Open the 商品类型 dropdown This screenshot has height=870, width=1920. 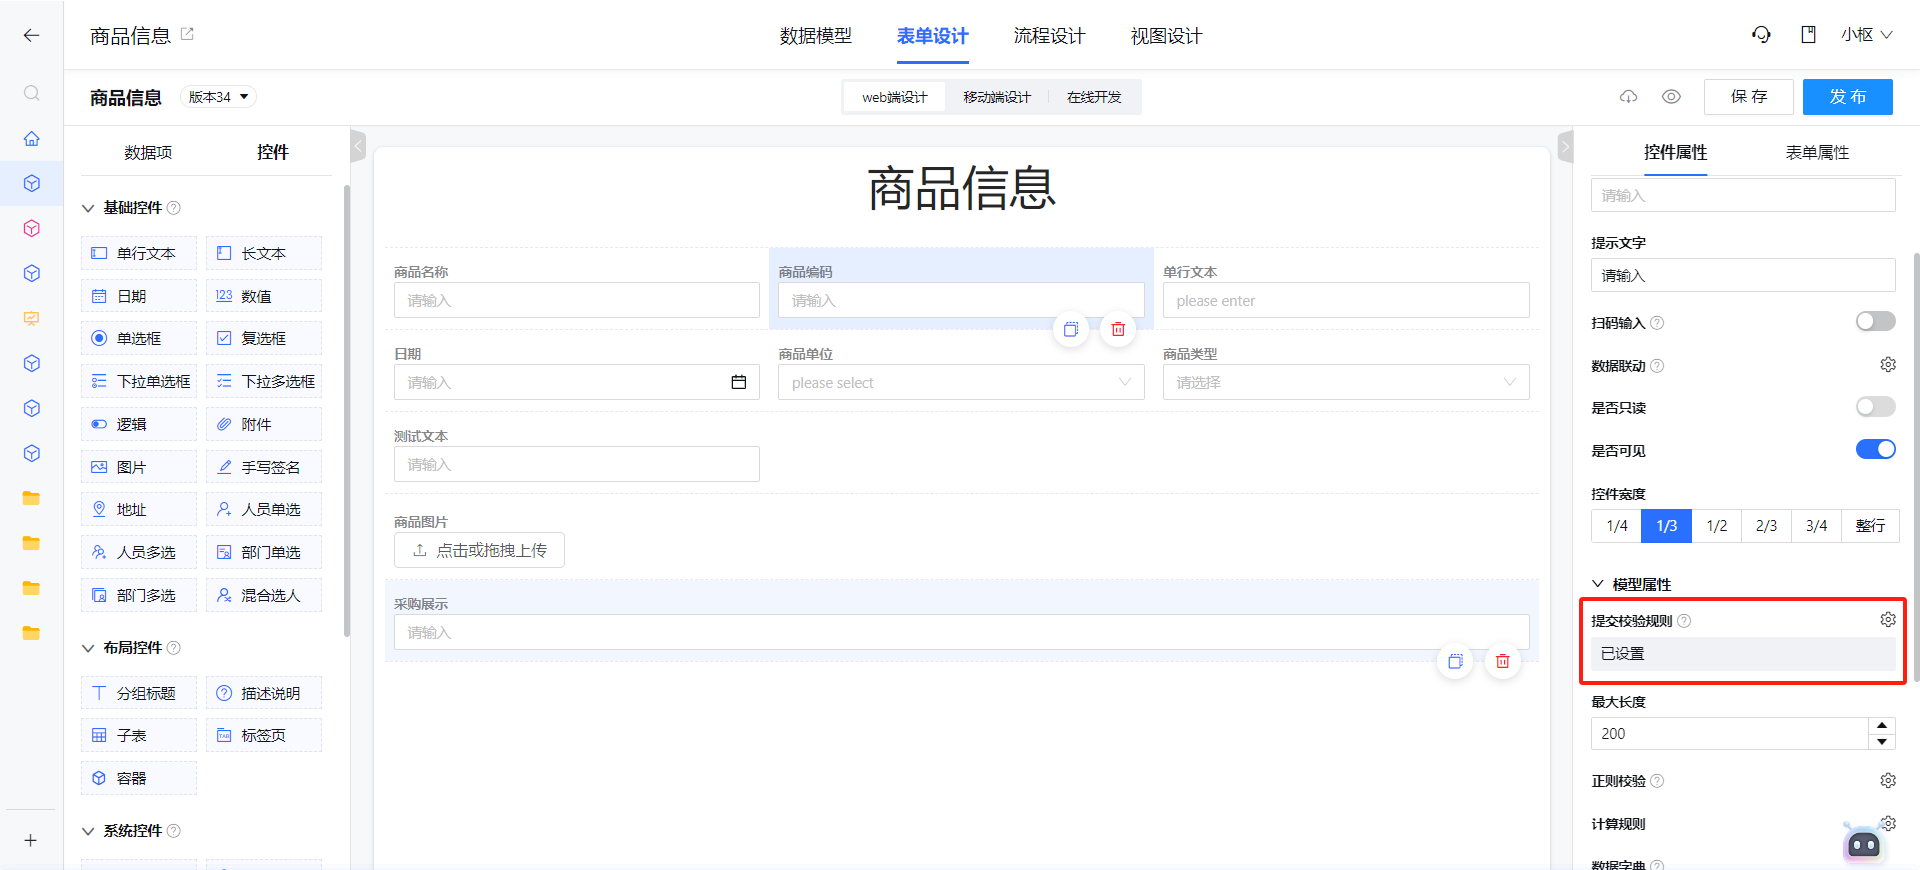click(1346, 382)
